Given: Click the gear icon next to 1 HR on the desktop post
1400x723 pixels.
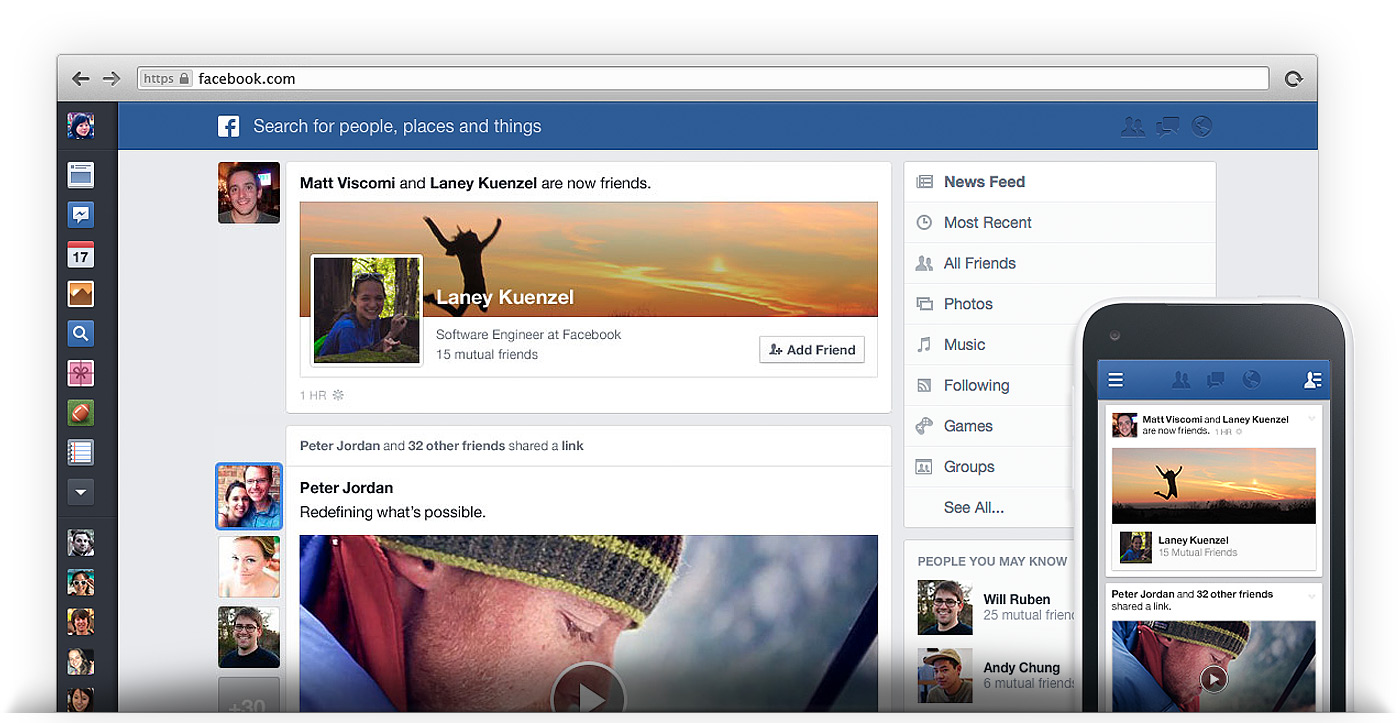Looking at the screenshot, I should pos(338,395).
